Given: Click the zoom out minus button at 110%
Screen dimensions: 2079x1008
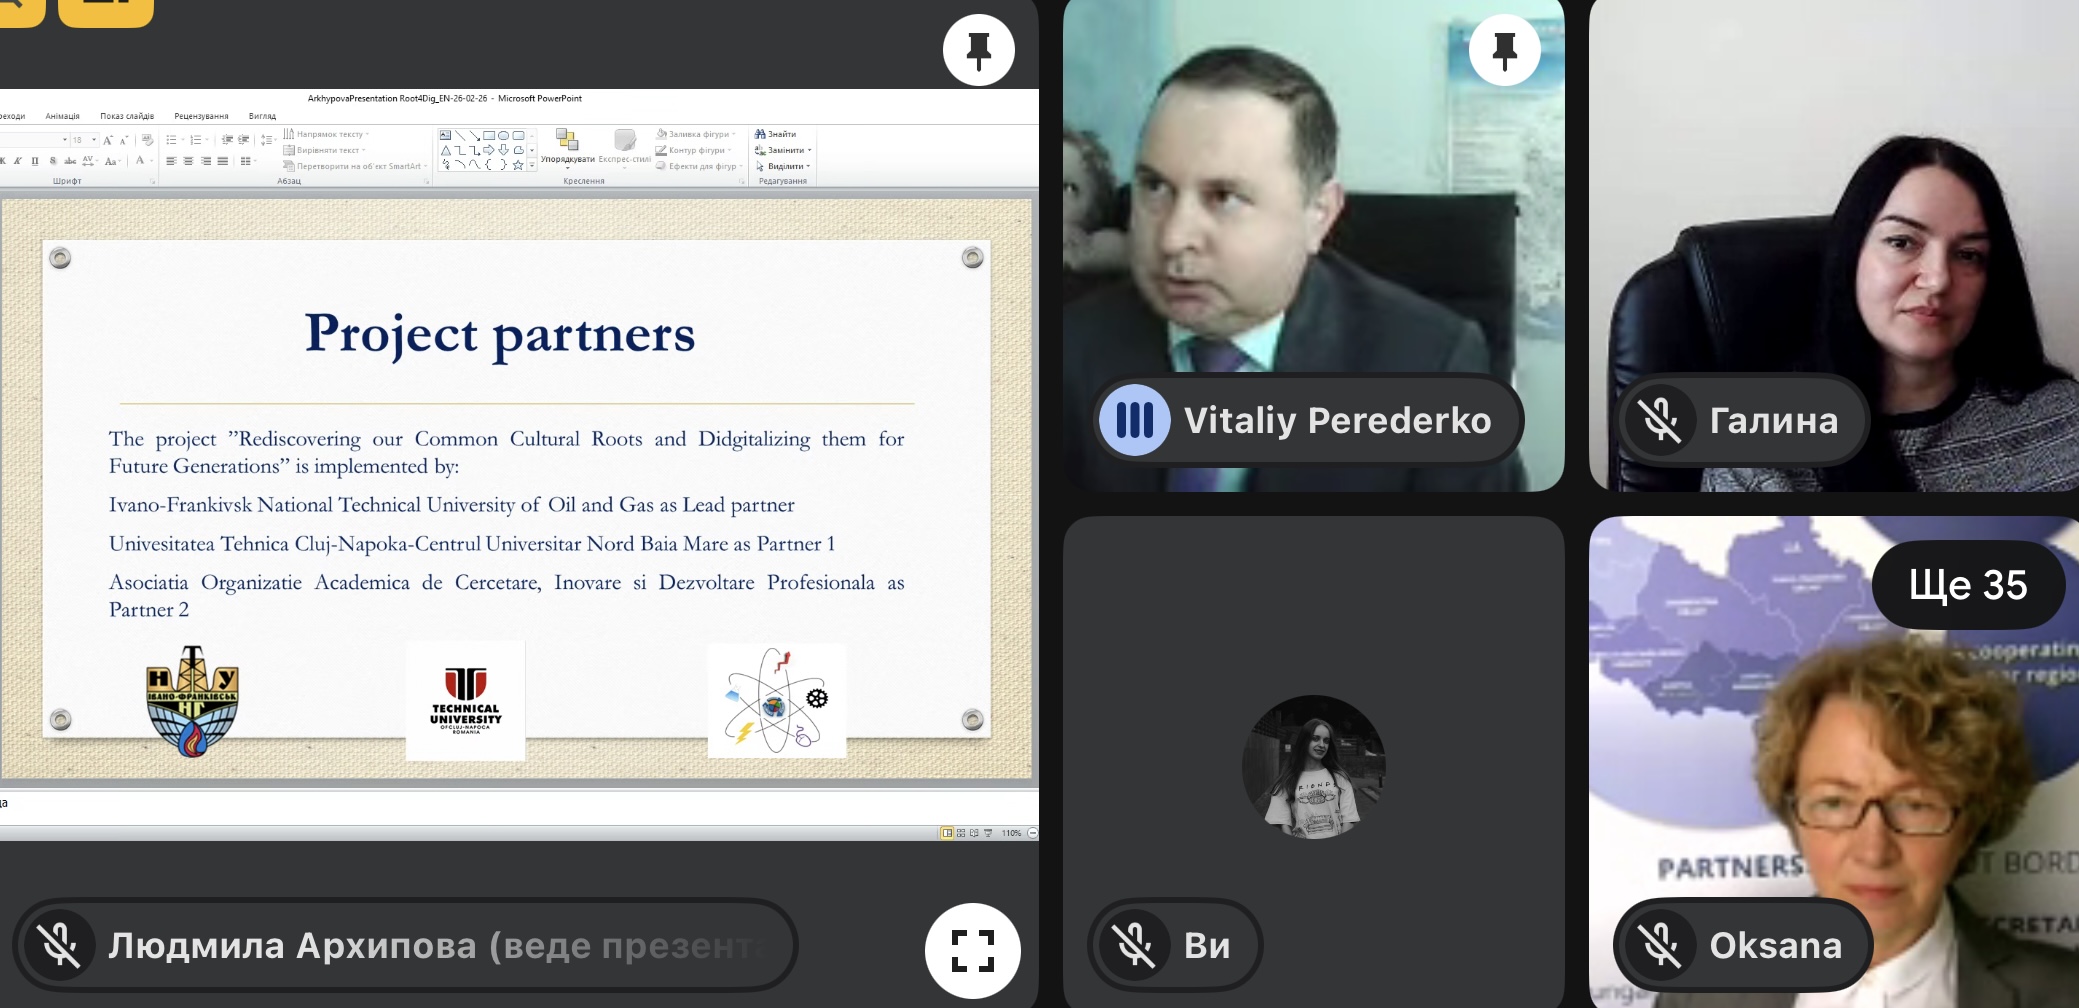Looking at the screenshot, I should click(1032, 833).
